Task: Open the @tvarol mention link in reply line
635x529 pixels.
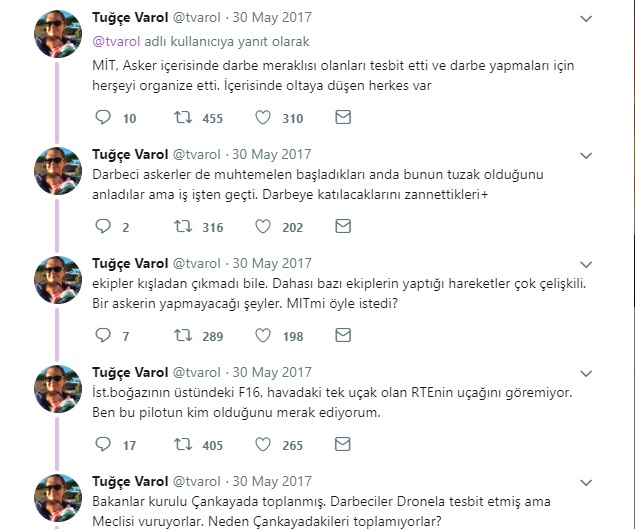Action: 116,41
